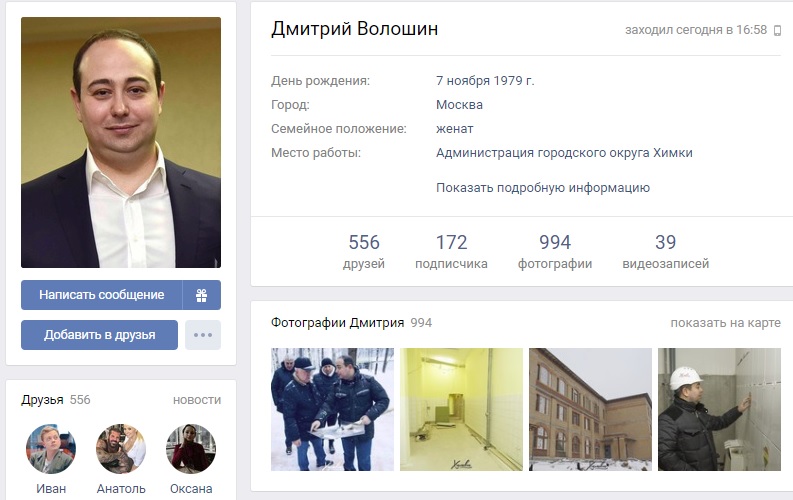The height and width of the screenshot is (500, 793).
Task: Click the mobile phone status icon
Action: pos(777,31)
